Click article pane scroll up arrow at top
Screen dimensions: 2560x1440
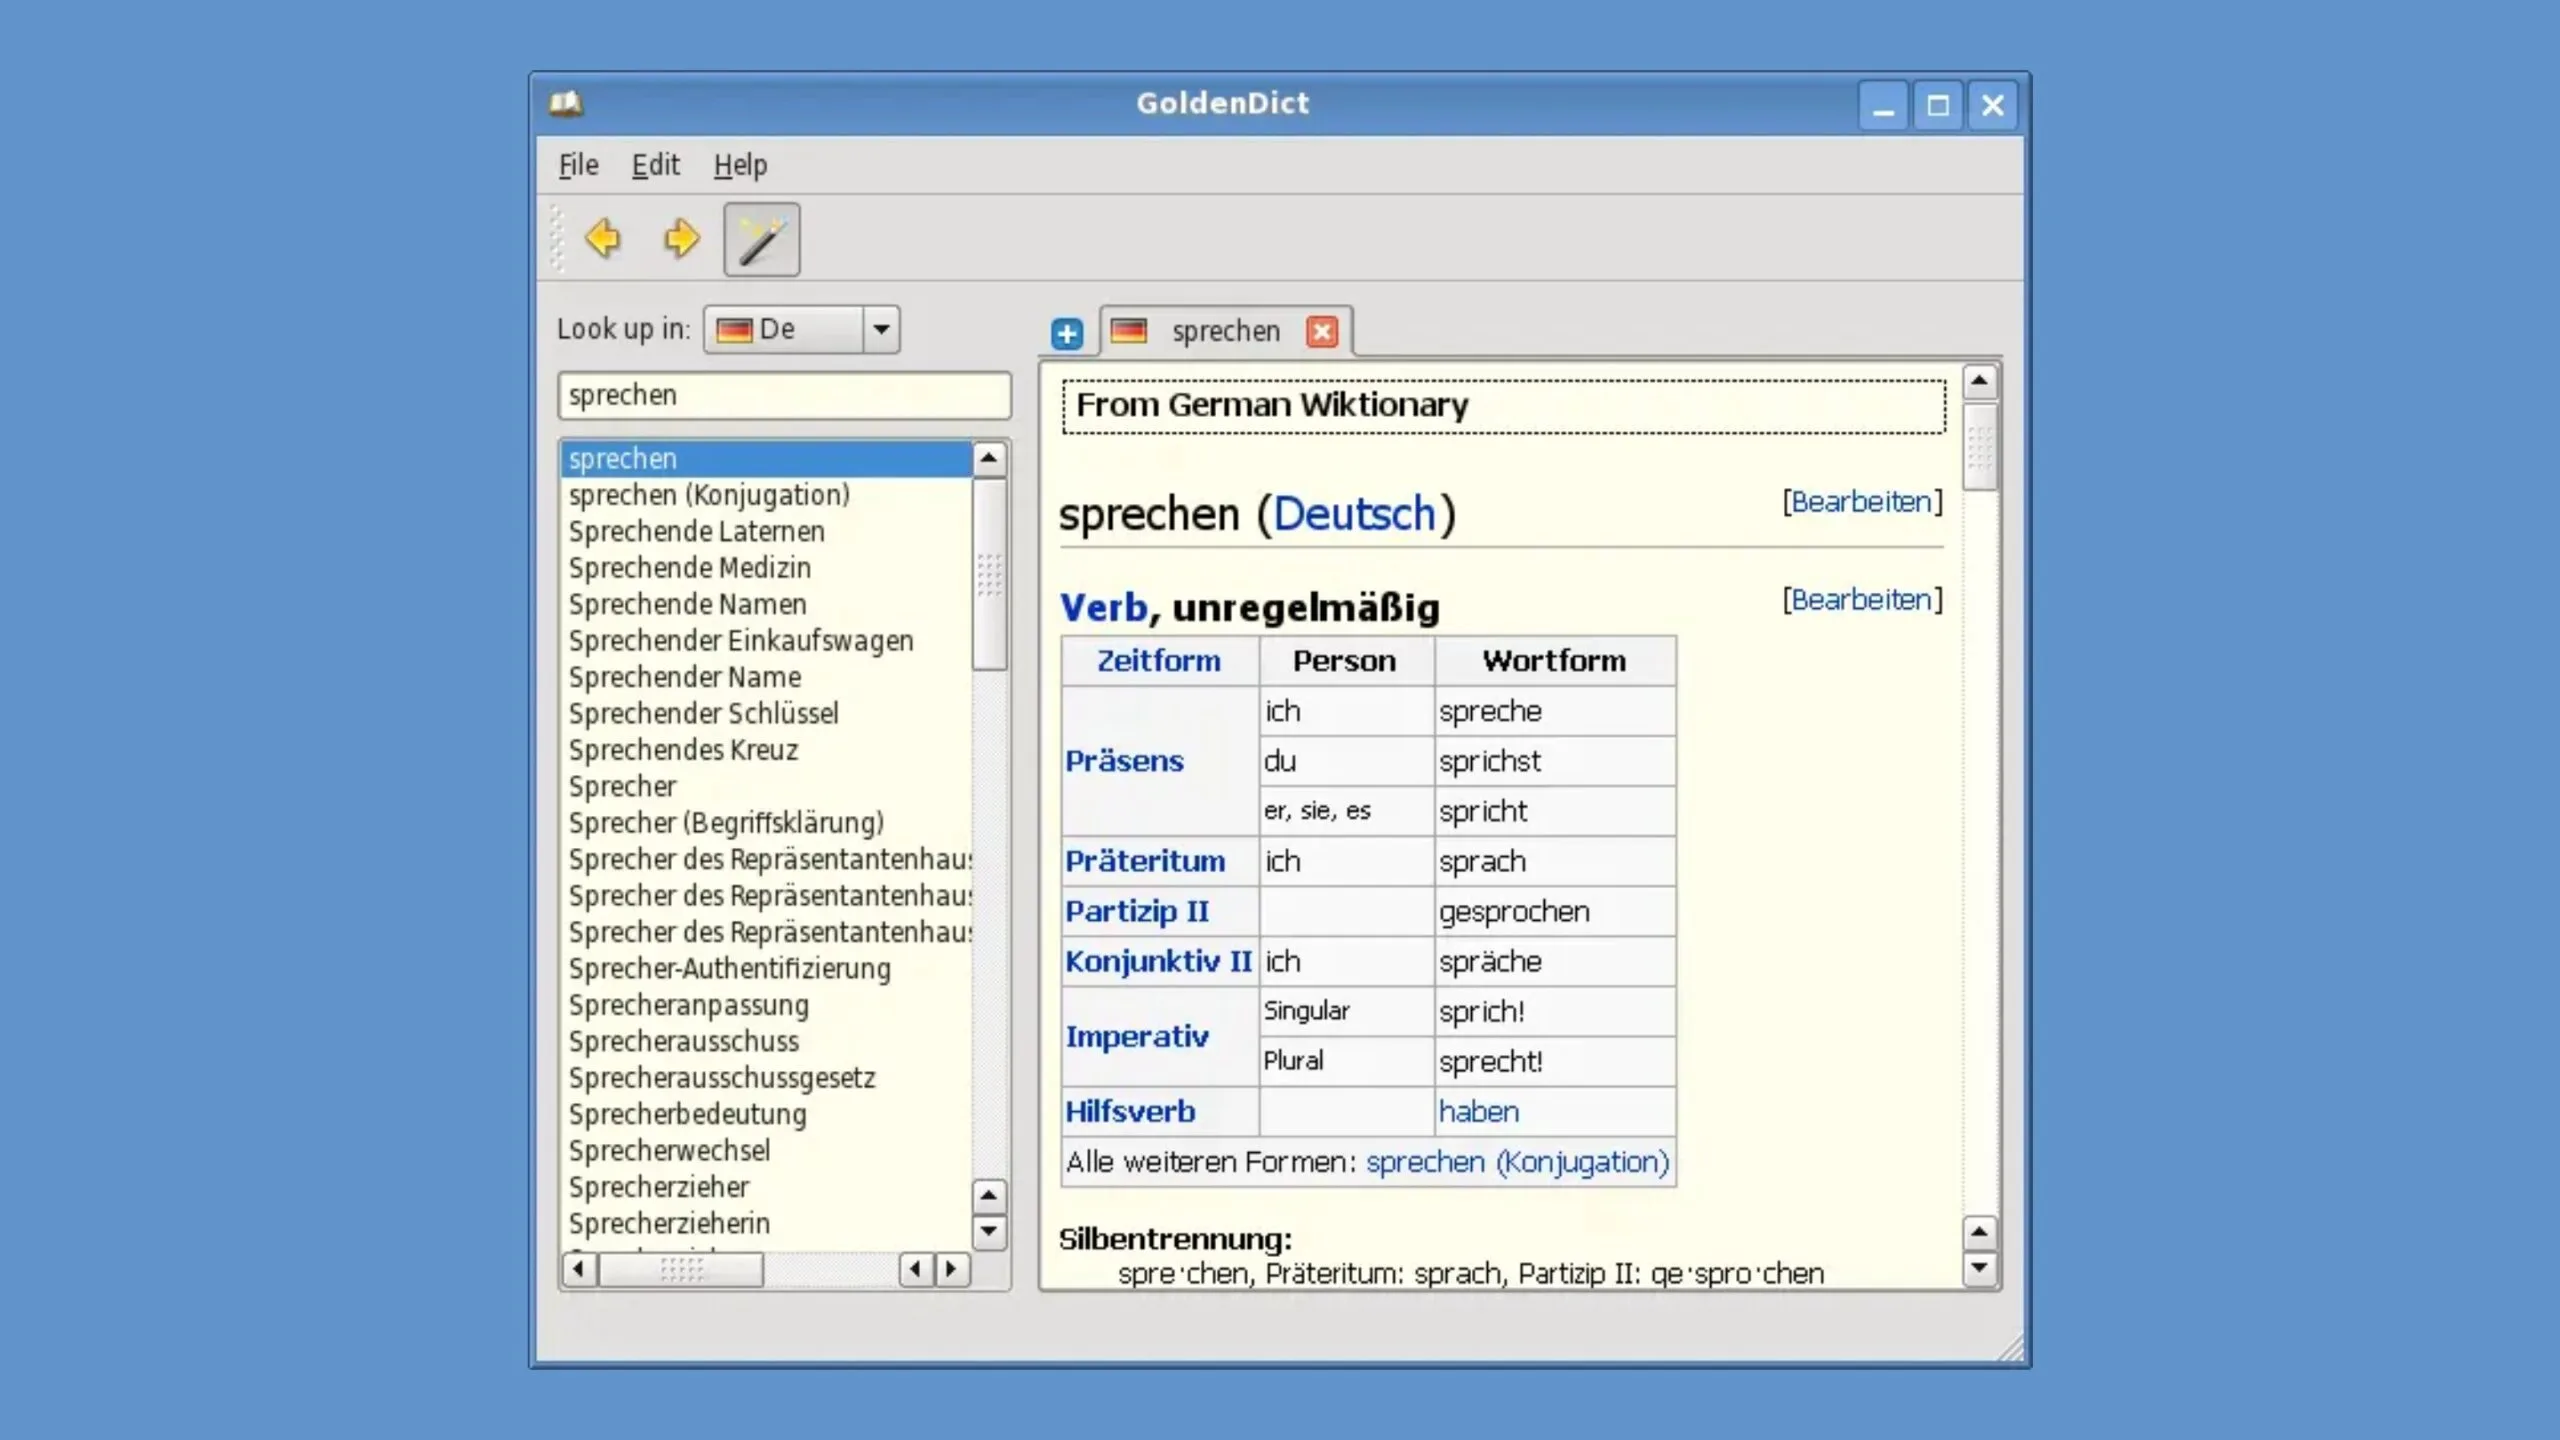pyautogui.click(x=1980, y=381)
